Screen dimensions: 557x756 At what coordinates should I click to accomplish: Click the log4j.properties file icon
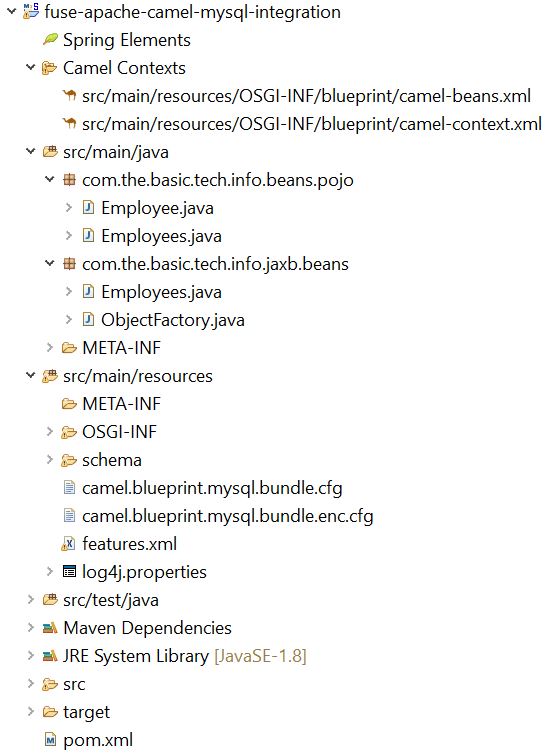pos(69,572)
